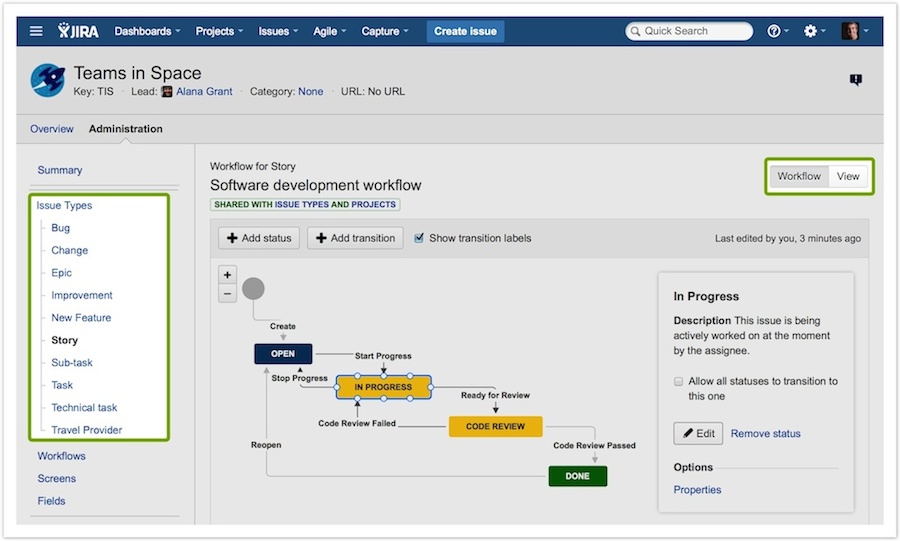Click the JIRA logo

[x=78, y=31]
